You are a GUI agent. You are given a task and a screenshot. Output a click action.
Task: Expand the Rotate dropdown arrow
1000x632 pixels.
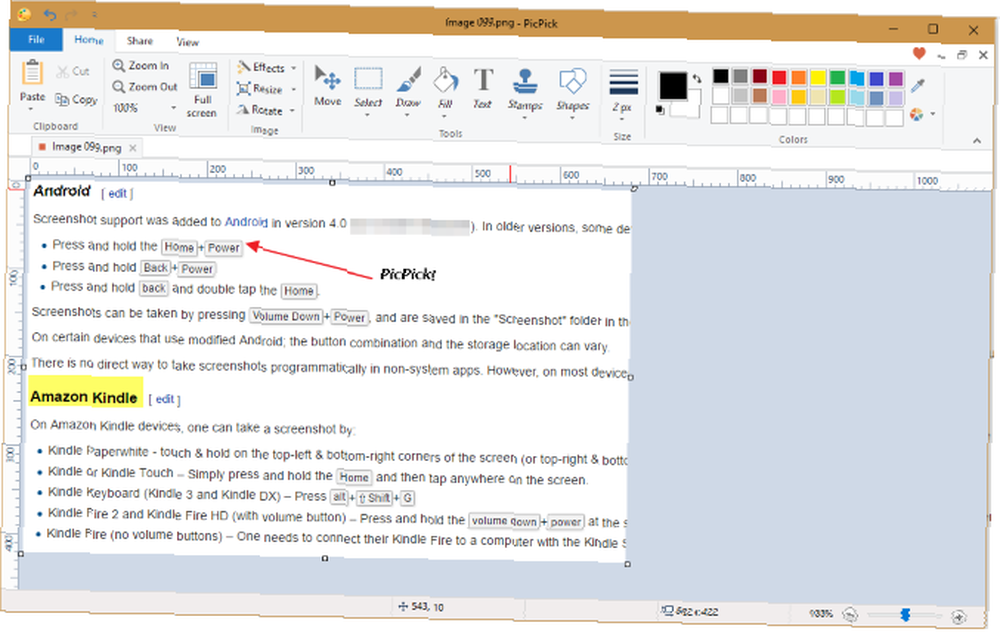pyautogui.click(x=293, y=110)
